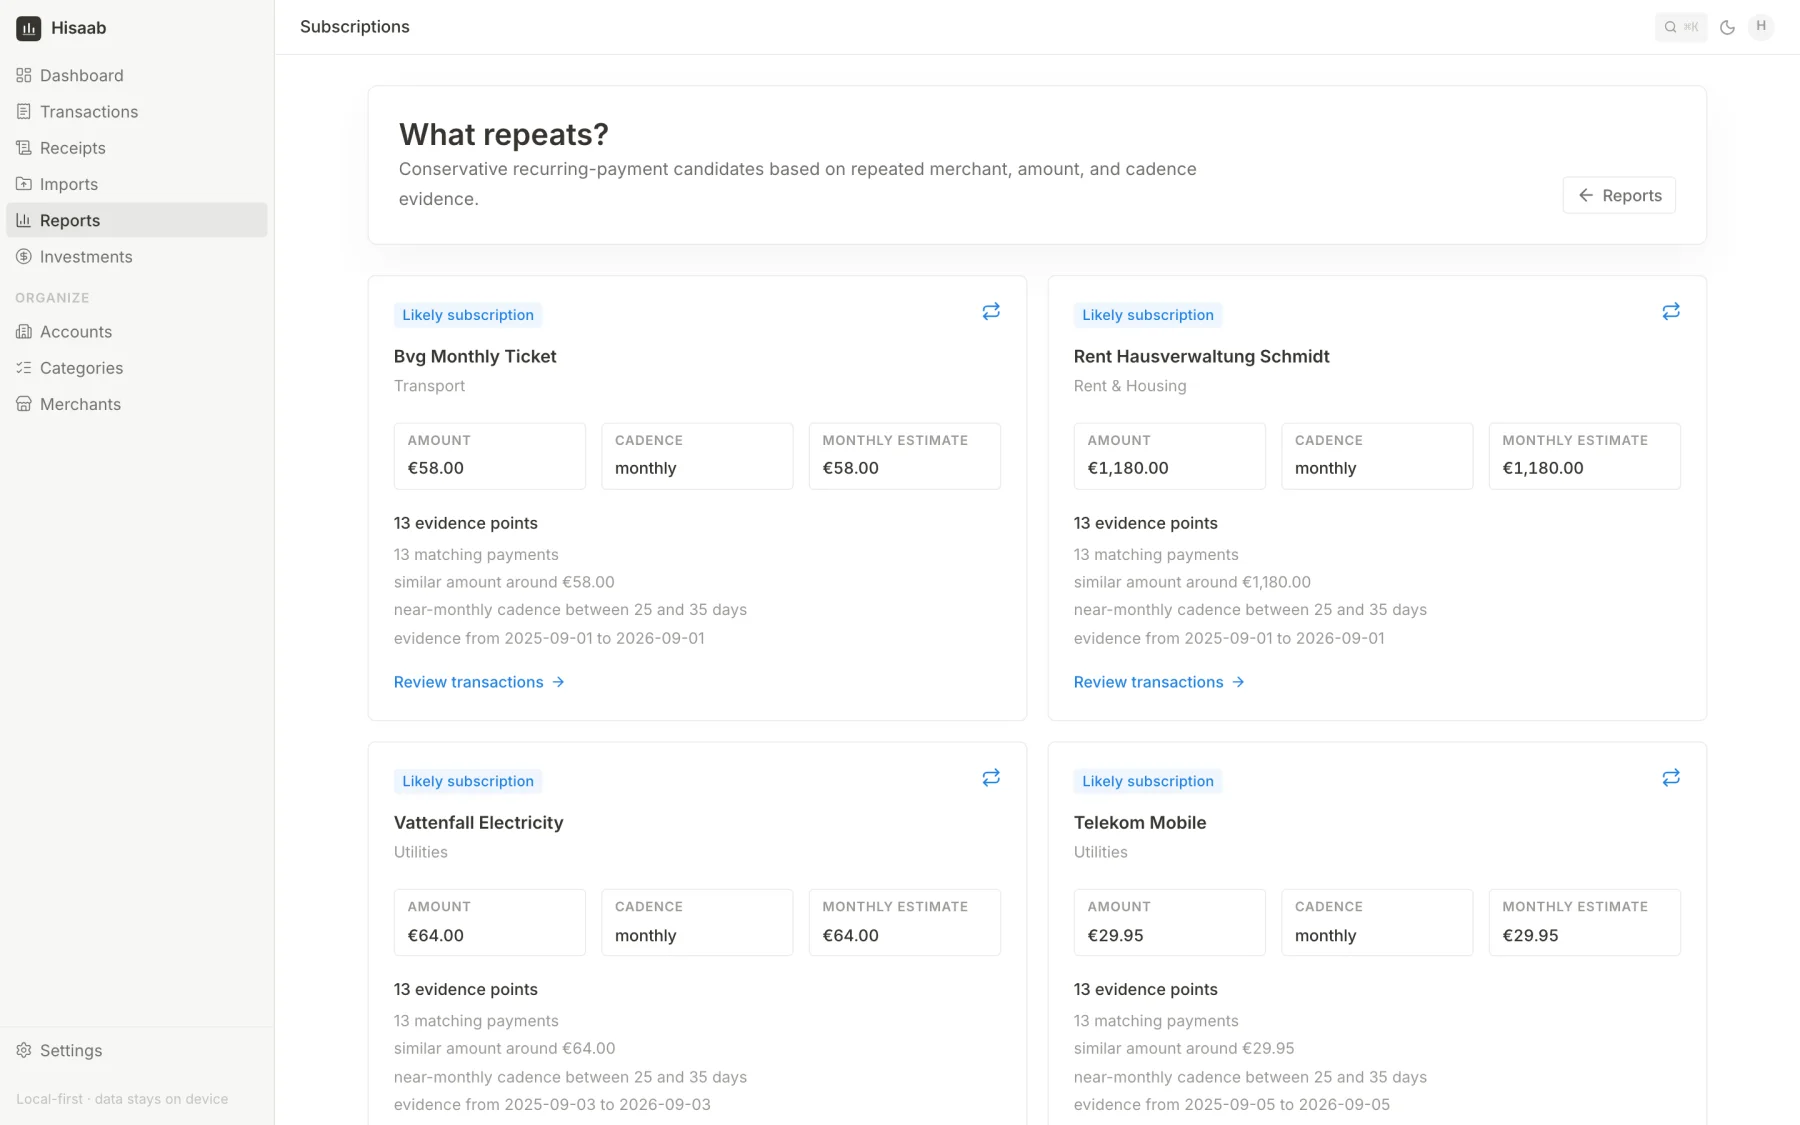The height and width of the screenshot is (1125, 1800).
Task: Click arrow next to Rent Review transactions
Action: pos(1238,682)
